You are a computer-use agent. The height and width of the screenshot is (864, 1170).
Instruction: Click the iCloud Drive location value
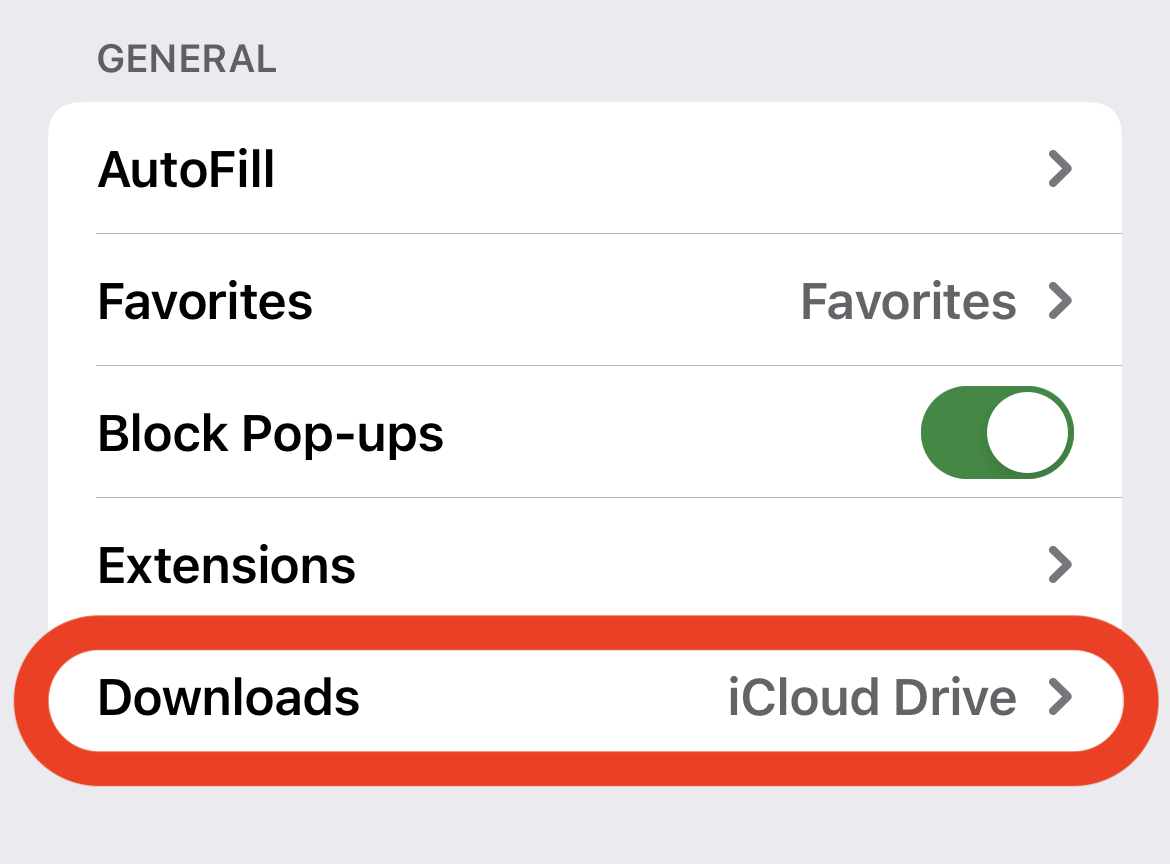pos(871,697)
